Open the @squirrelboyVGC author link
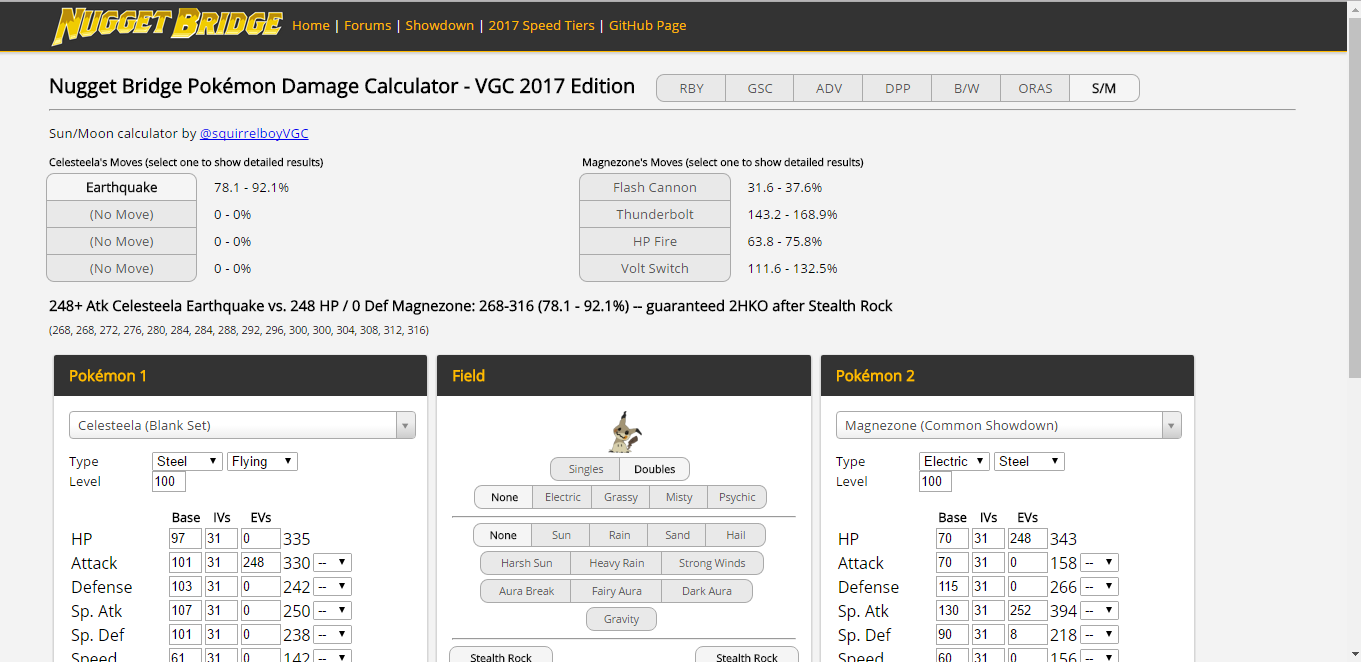This screenshot has width=1361, height=662. 254,133
